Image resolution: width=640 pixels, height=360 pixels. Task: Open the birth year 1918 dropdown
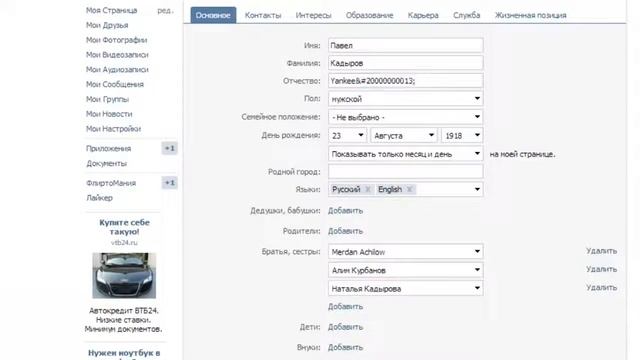pyautogui.click(x=462, y=136)
